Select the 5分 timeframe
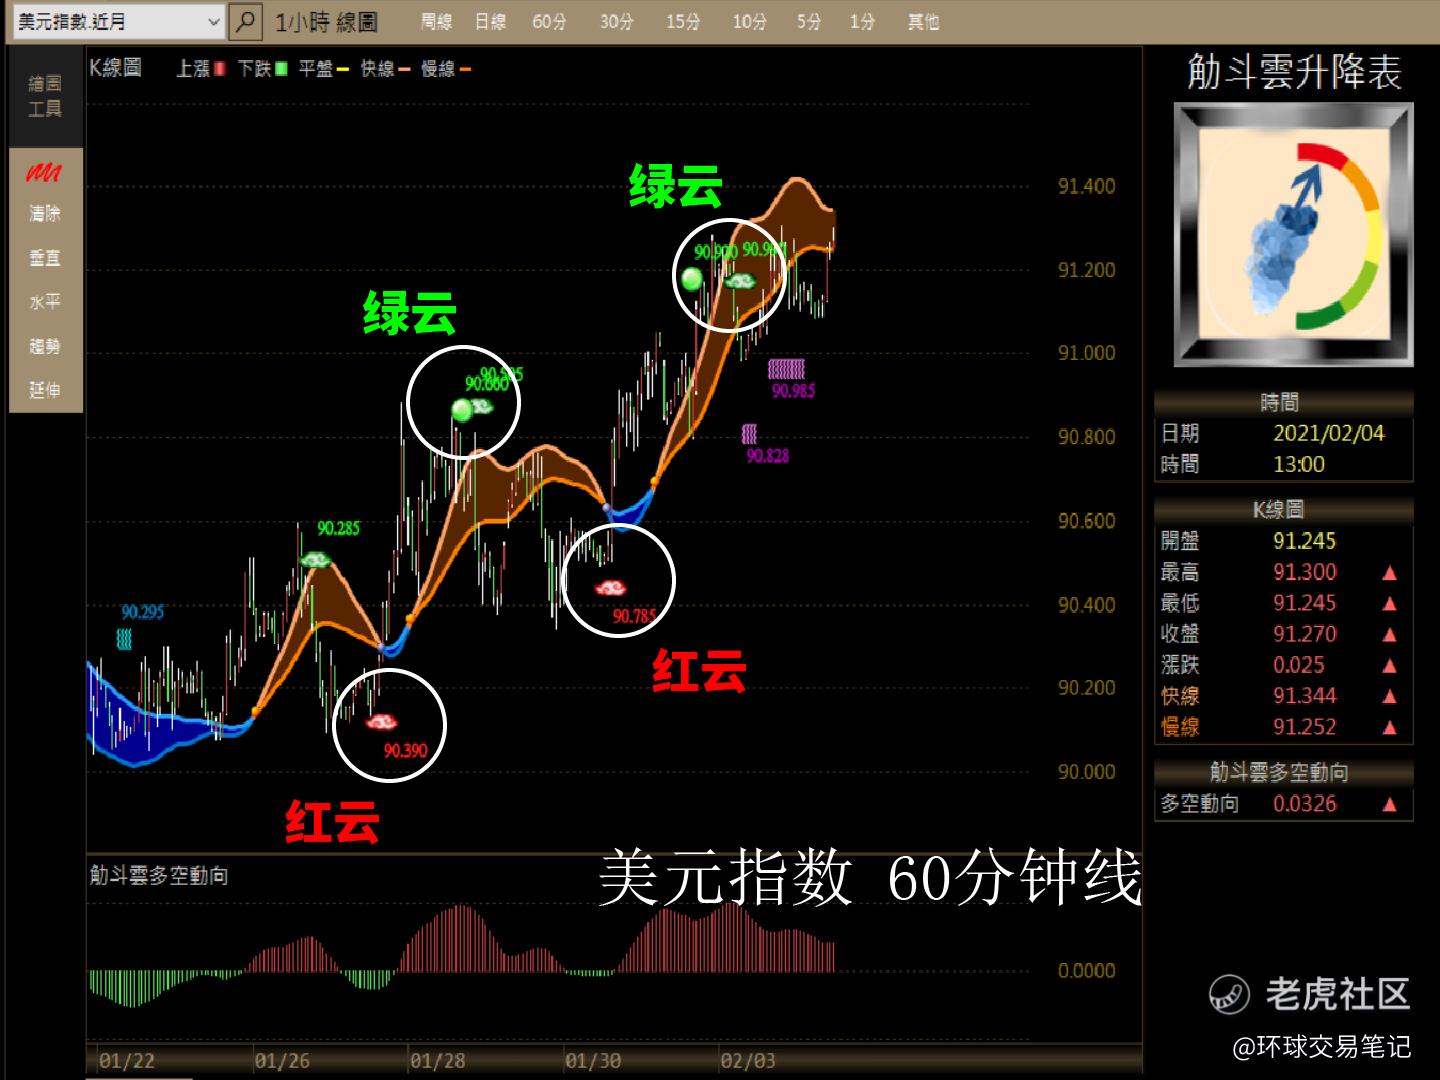The height and width of the screenshot is (1080, 1440). (809, 21)
